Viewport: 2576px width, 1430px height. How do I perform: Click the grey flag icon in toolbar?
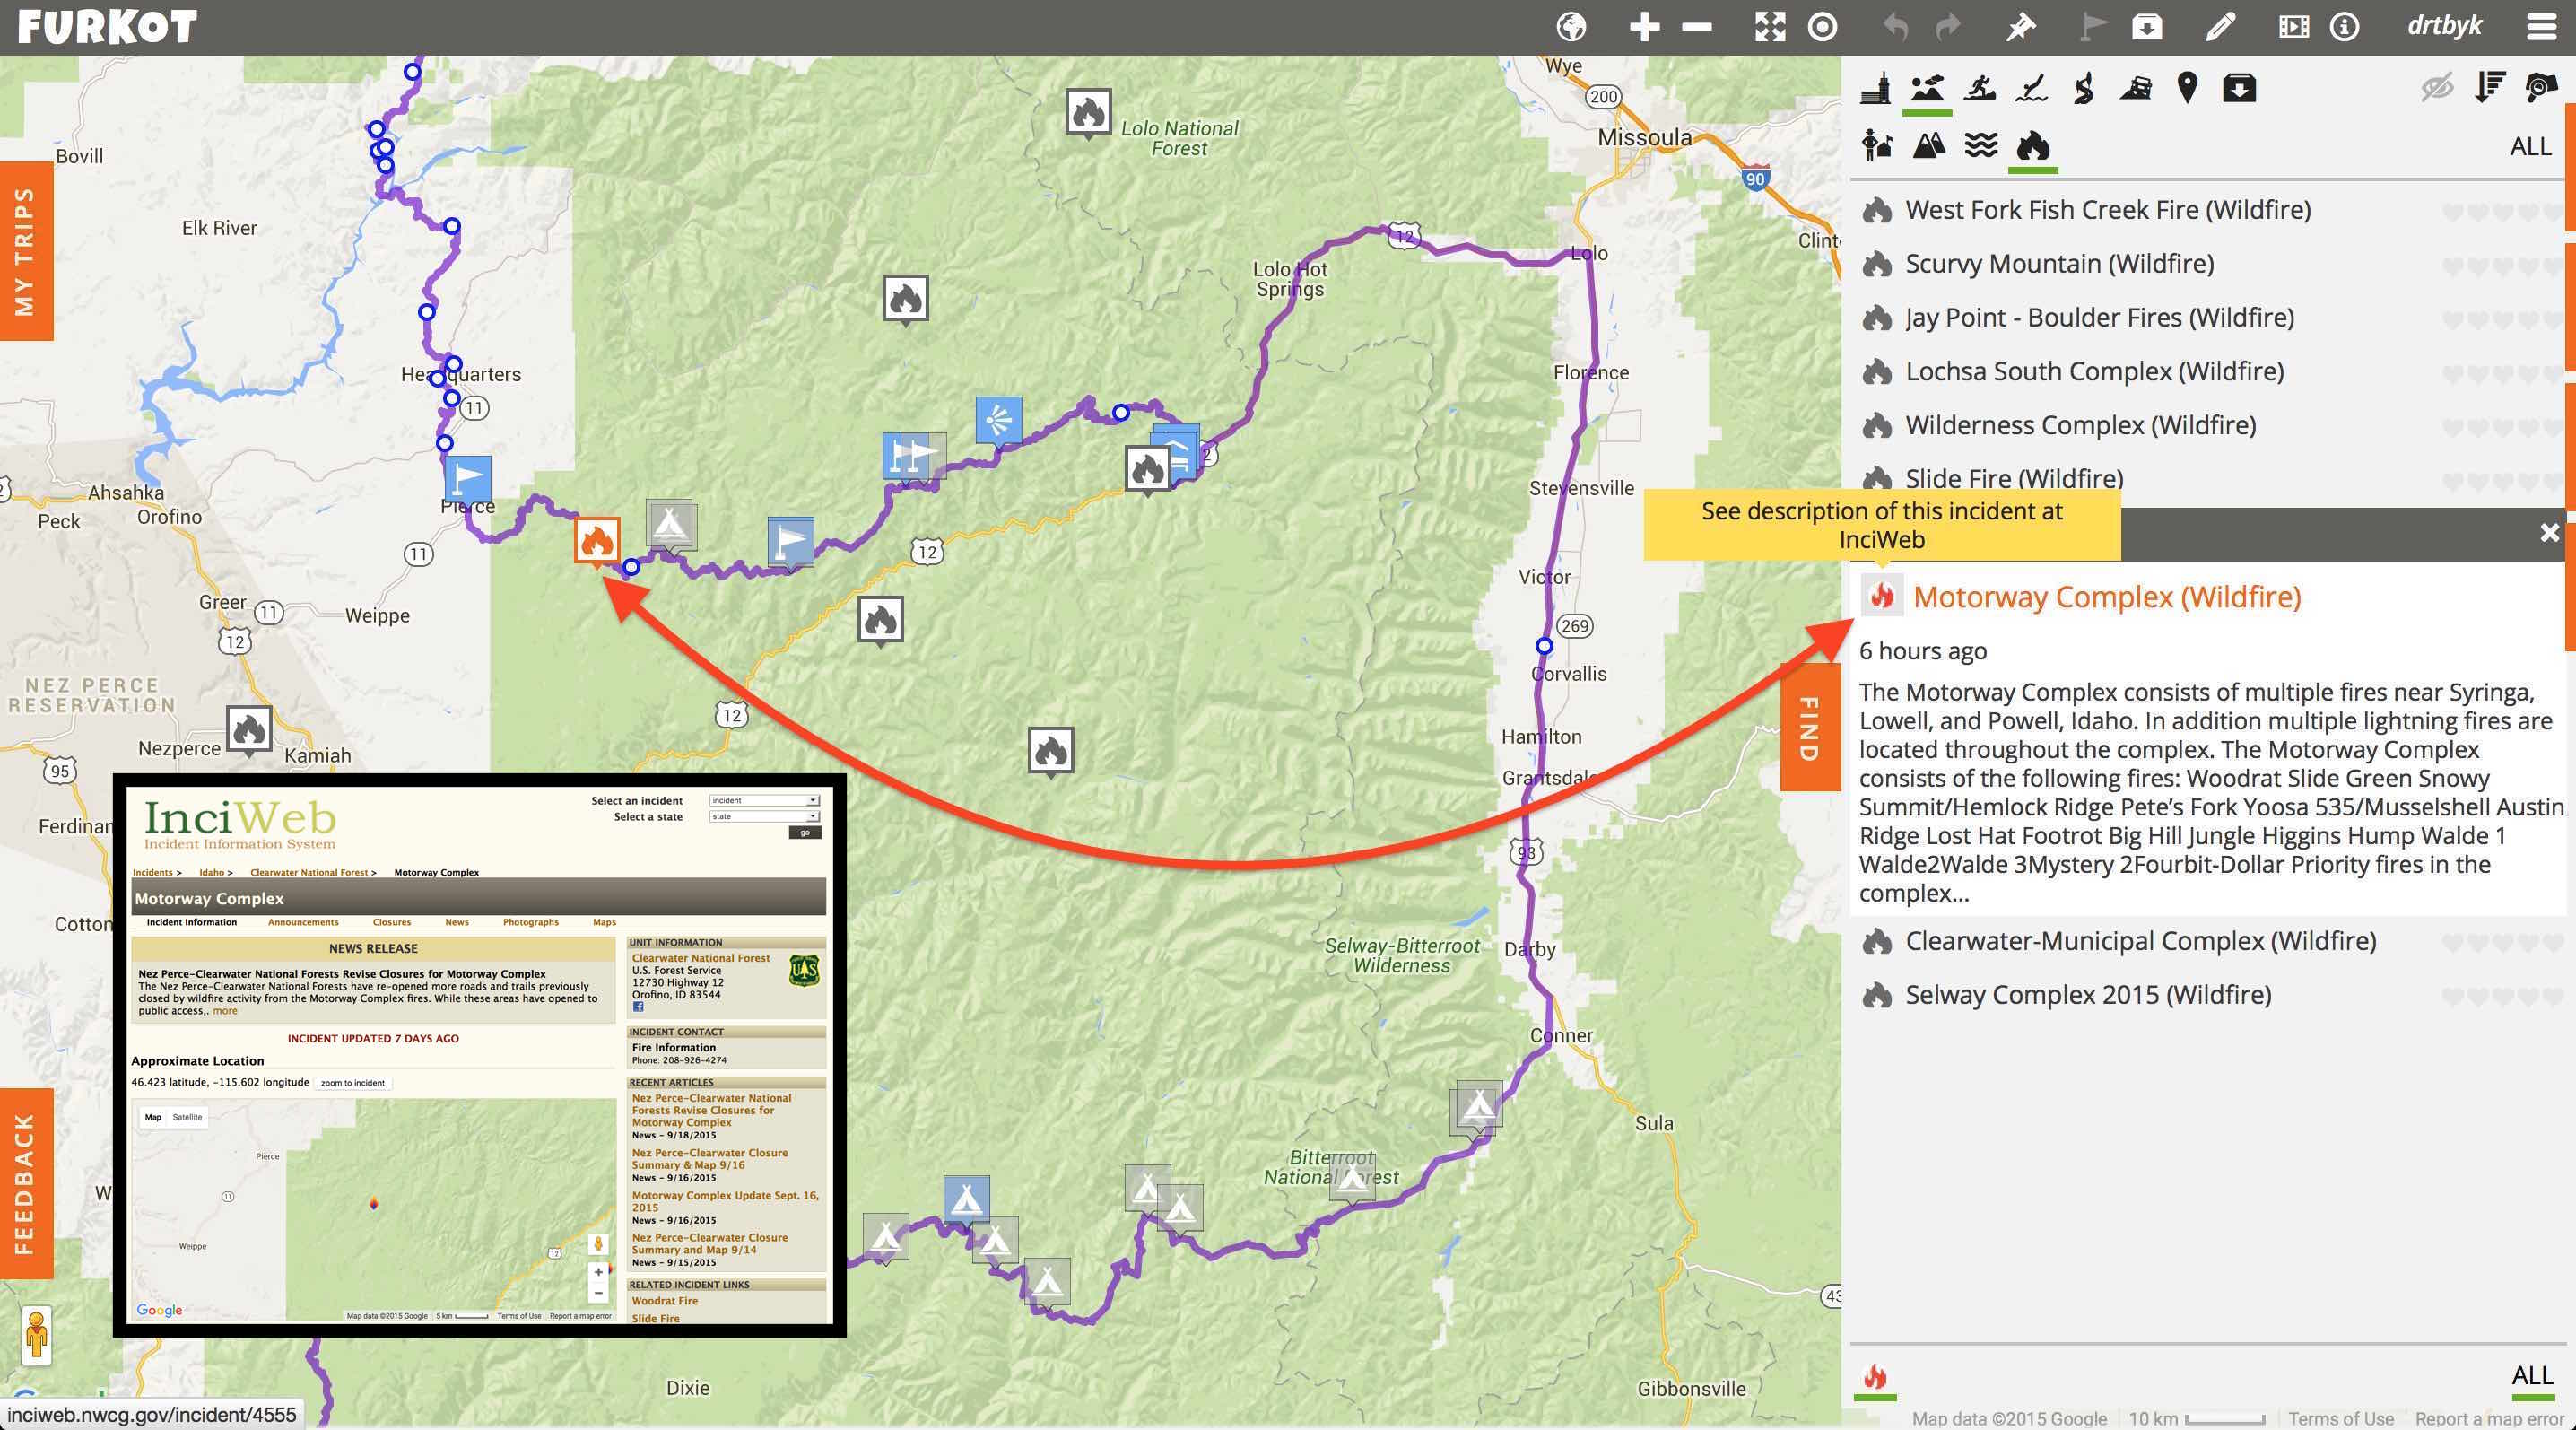click(2093, 27)
